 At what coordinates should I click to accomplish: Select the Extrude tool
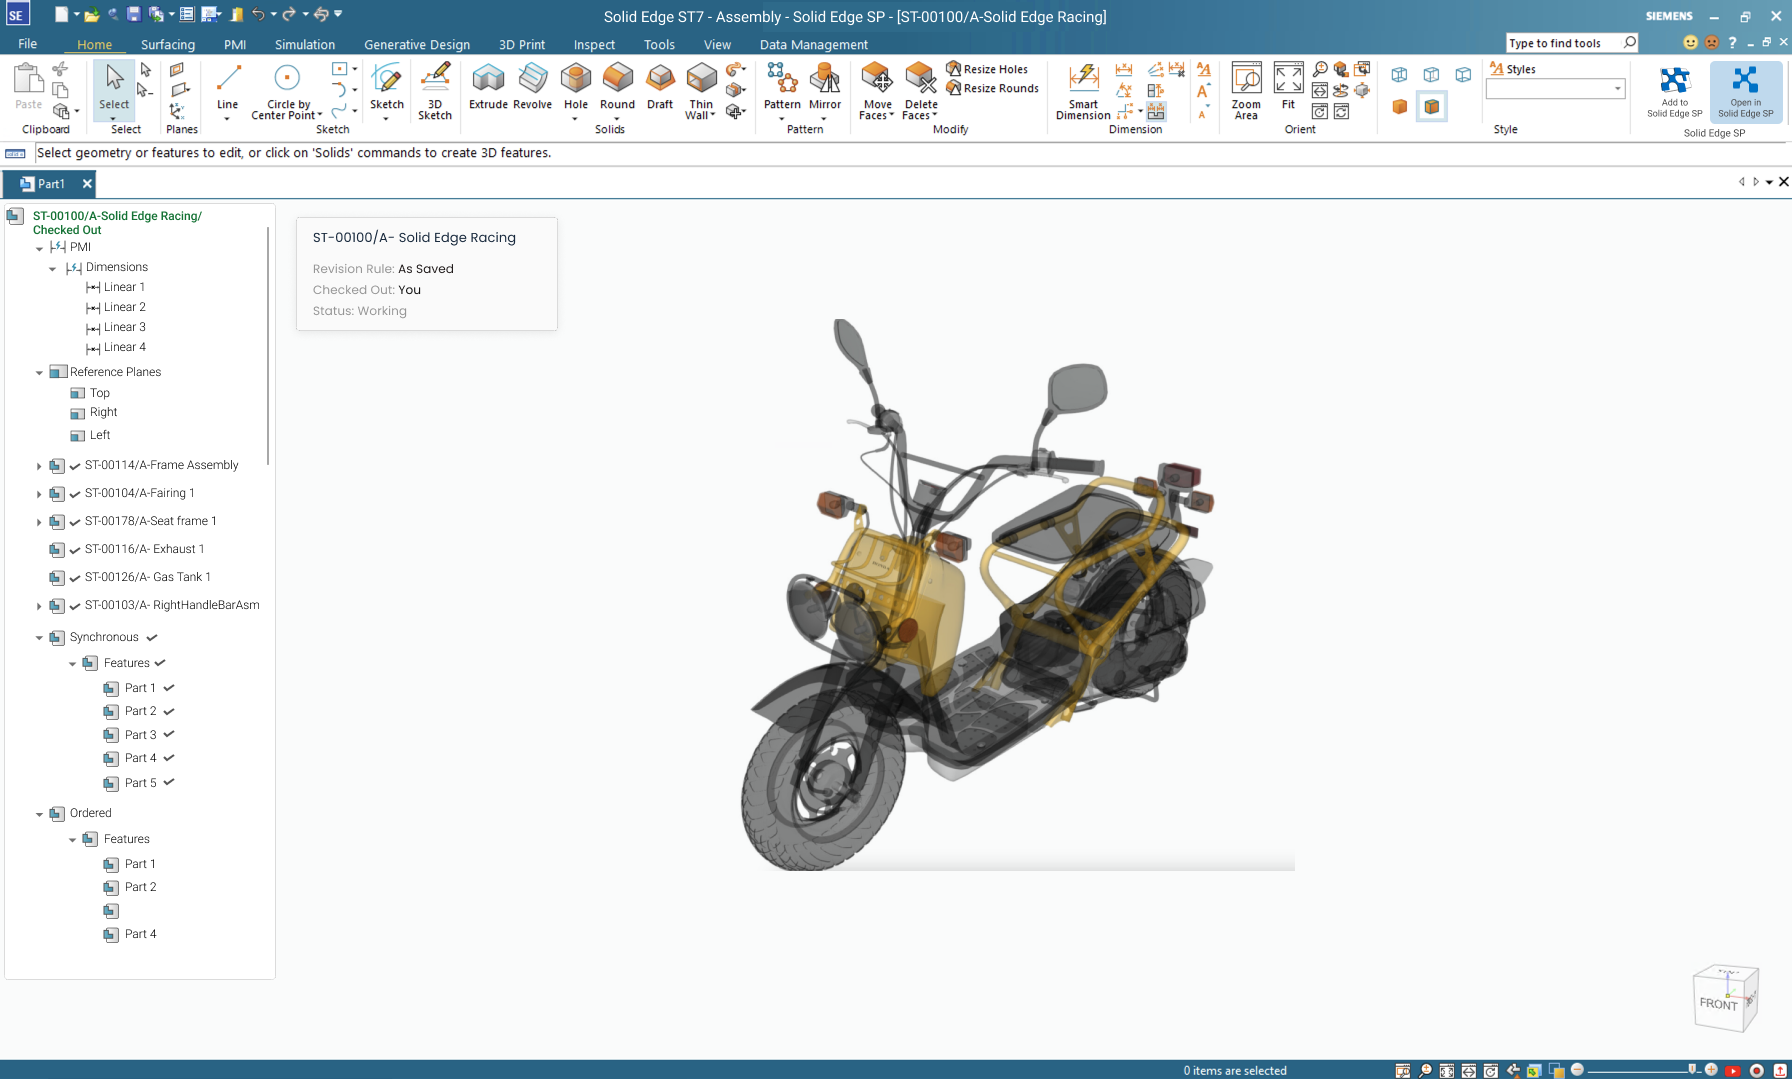(x=488, y=86)
